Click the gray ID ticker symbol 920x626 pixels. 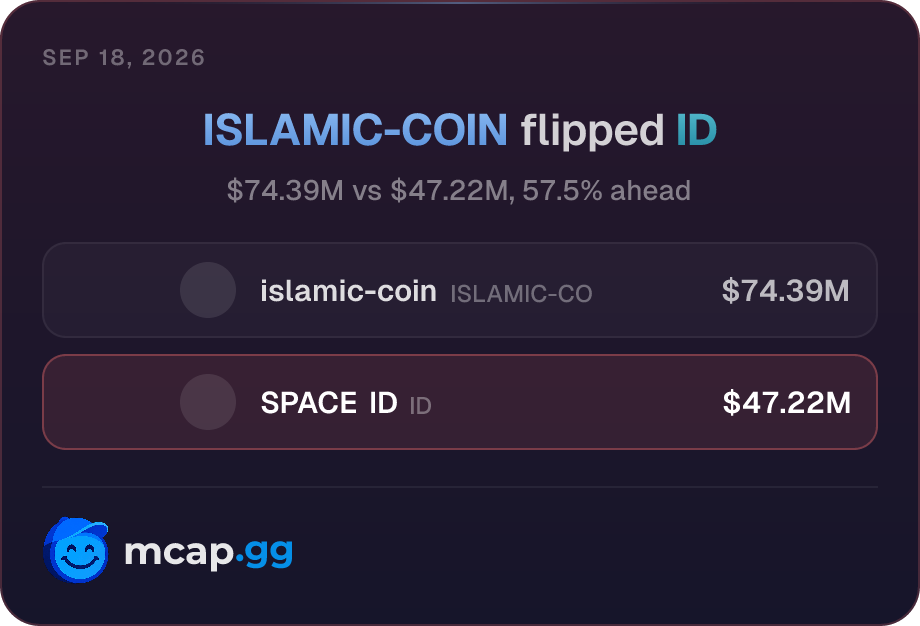(421, 405)
